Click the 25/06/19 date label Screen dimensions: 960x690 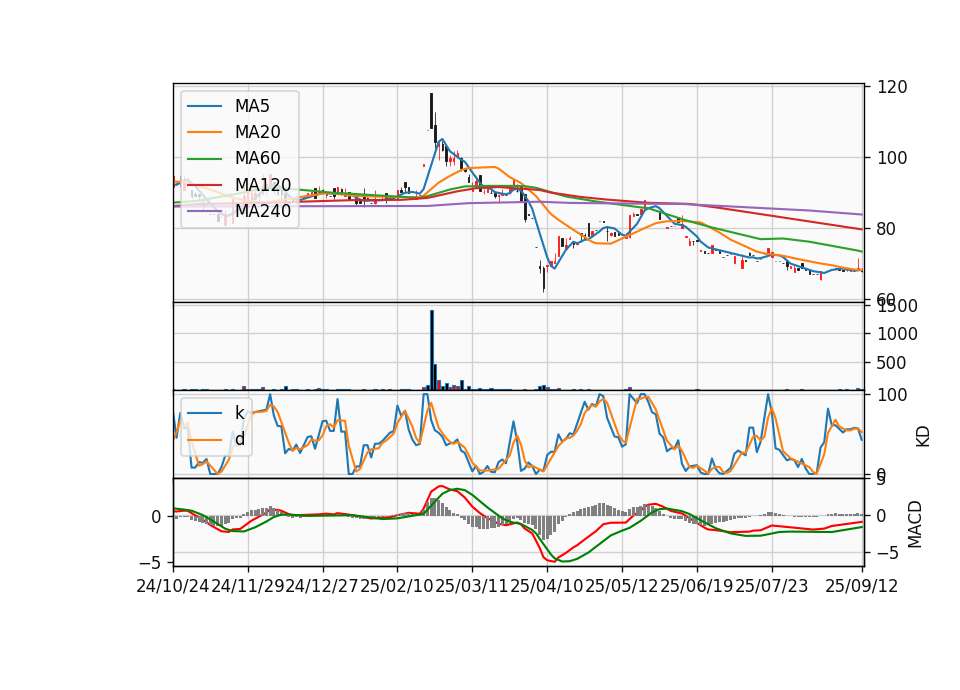[697, 586]
